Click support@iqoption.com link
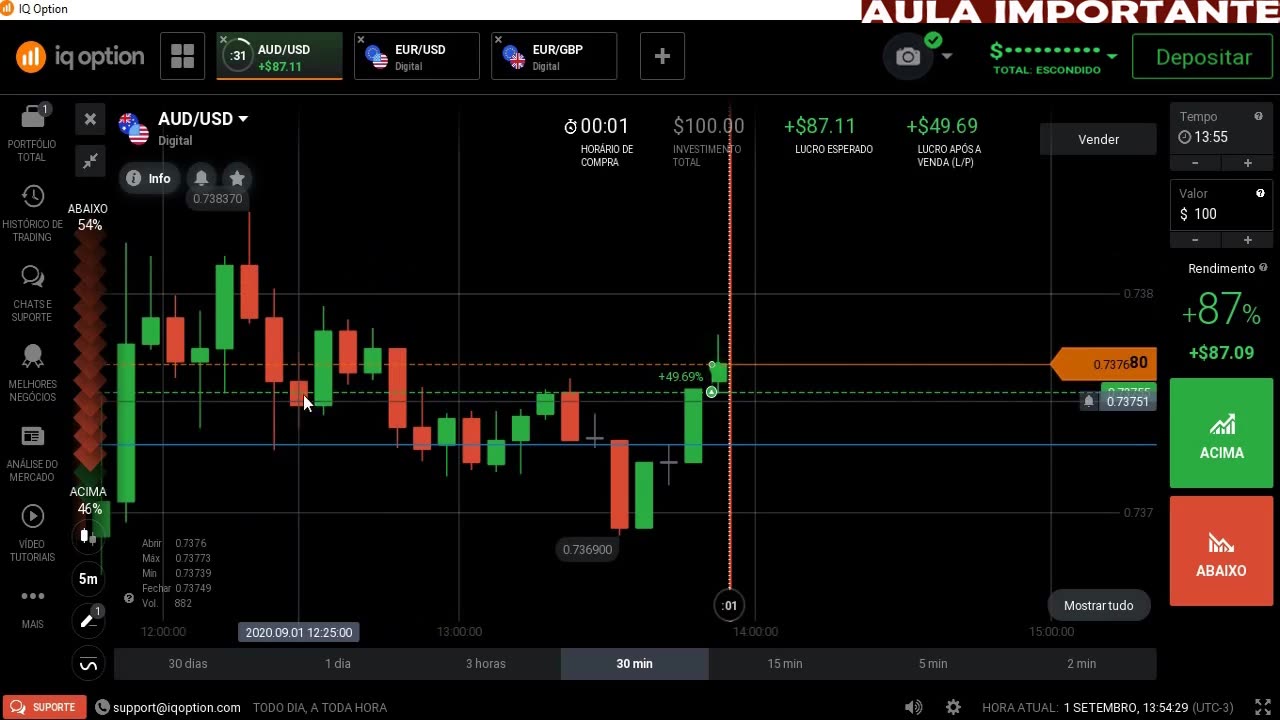This screenshot has height=720, width=1280. (x=176, y=707)
